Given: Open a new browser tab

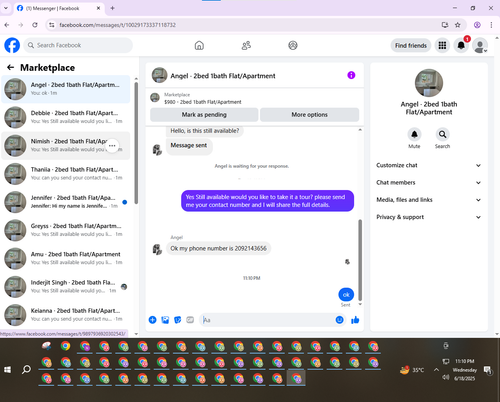Looking at the screenshot, I should pos(112,8).
